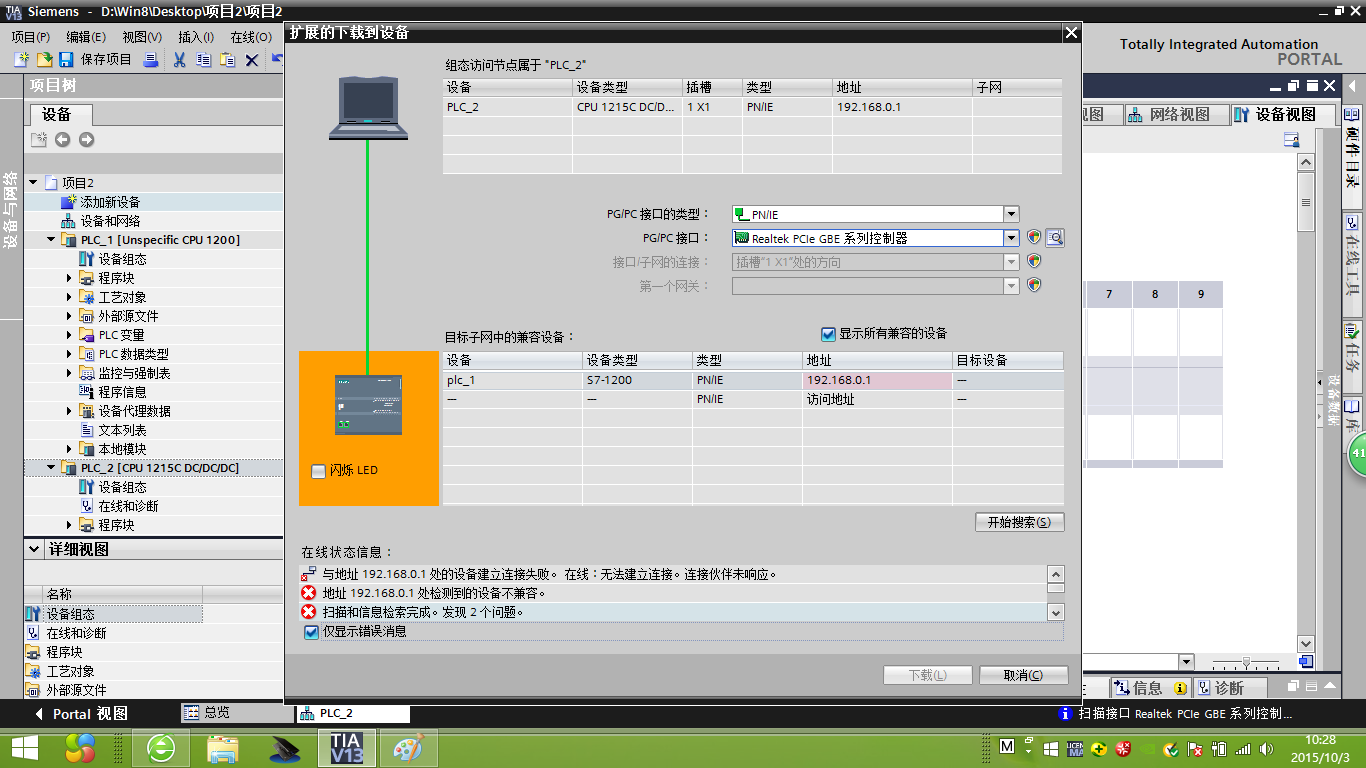Click the shield icon next to 接口/子网的连接
1366x768 pixels.
1034,262
